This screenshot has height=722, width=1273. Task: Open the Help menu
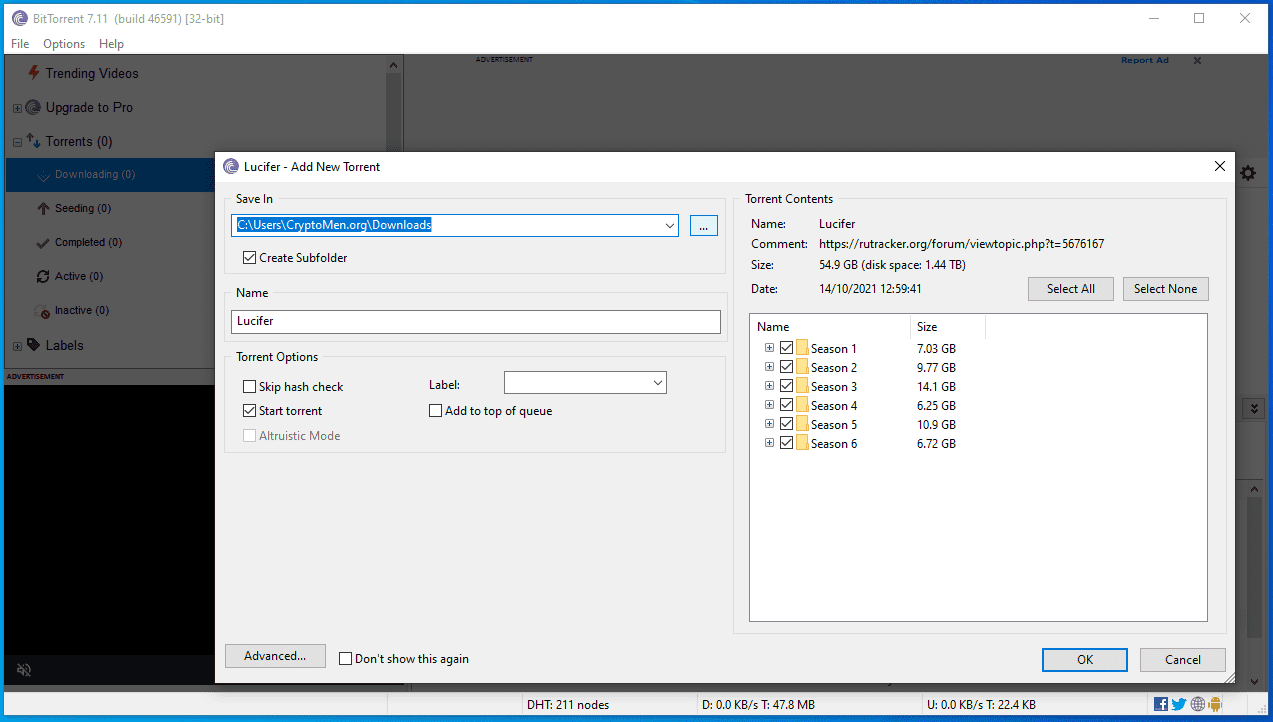point(112,43)
